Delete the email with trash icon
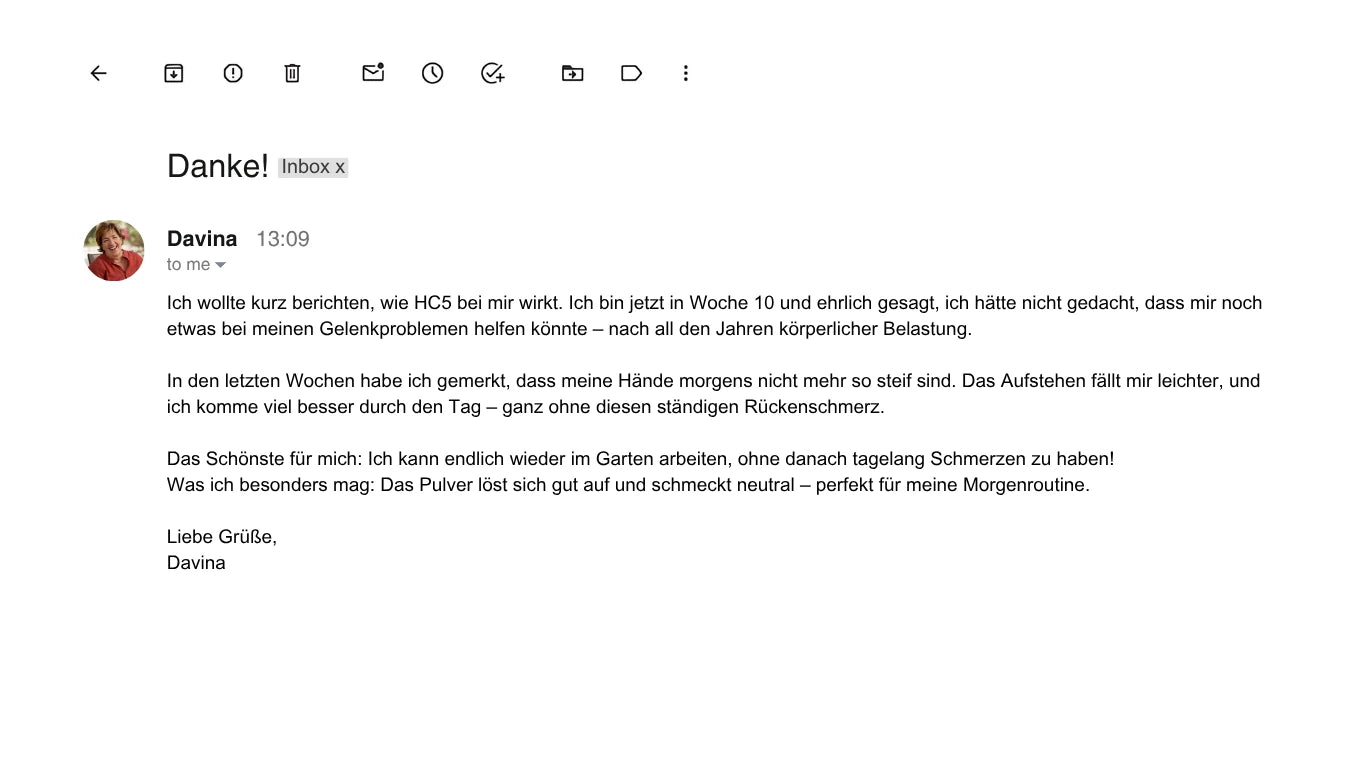This screenshot has width=1366, height=768. pos(292,73)
